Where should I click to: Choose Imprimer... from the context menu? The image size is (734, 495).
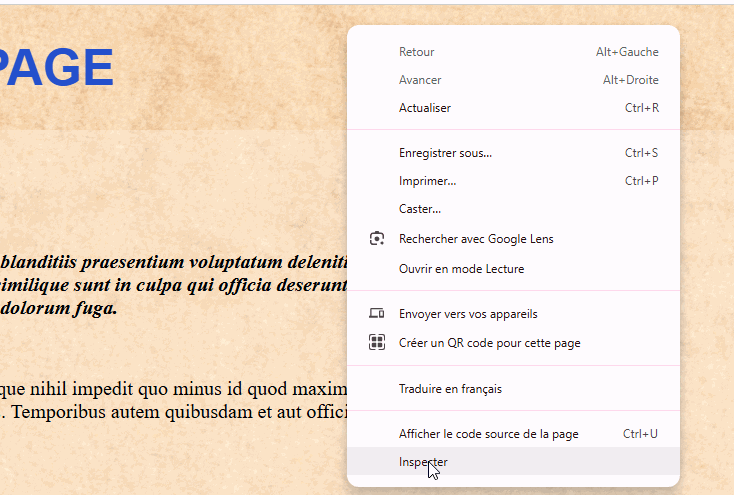[x=427, y=181]
